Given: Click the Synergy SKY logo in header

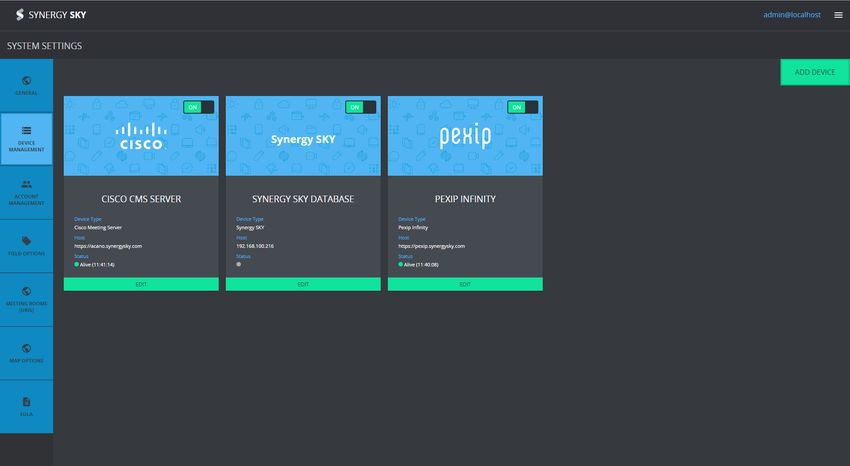Looking at the screenshot, I should coord(51,15).
